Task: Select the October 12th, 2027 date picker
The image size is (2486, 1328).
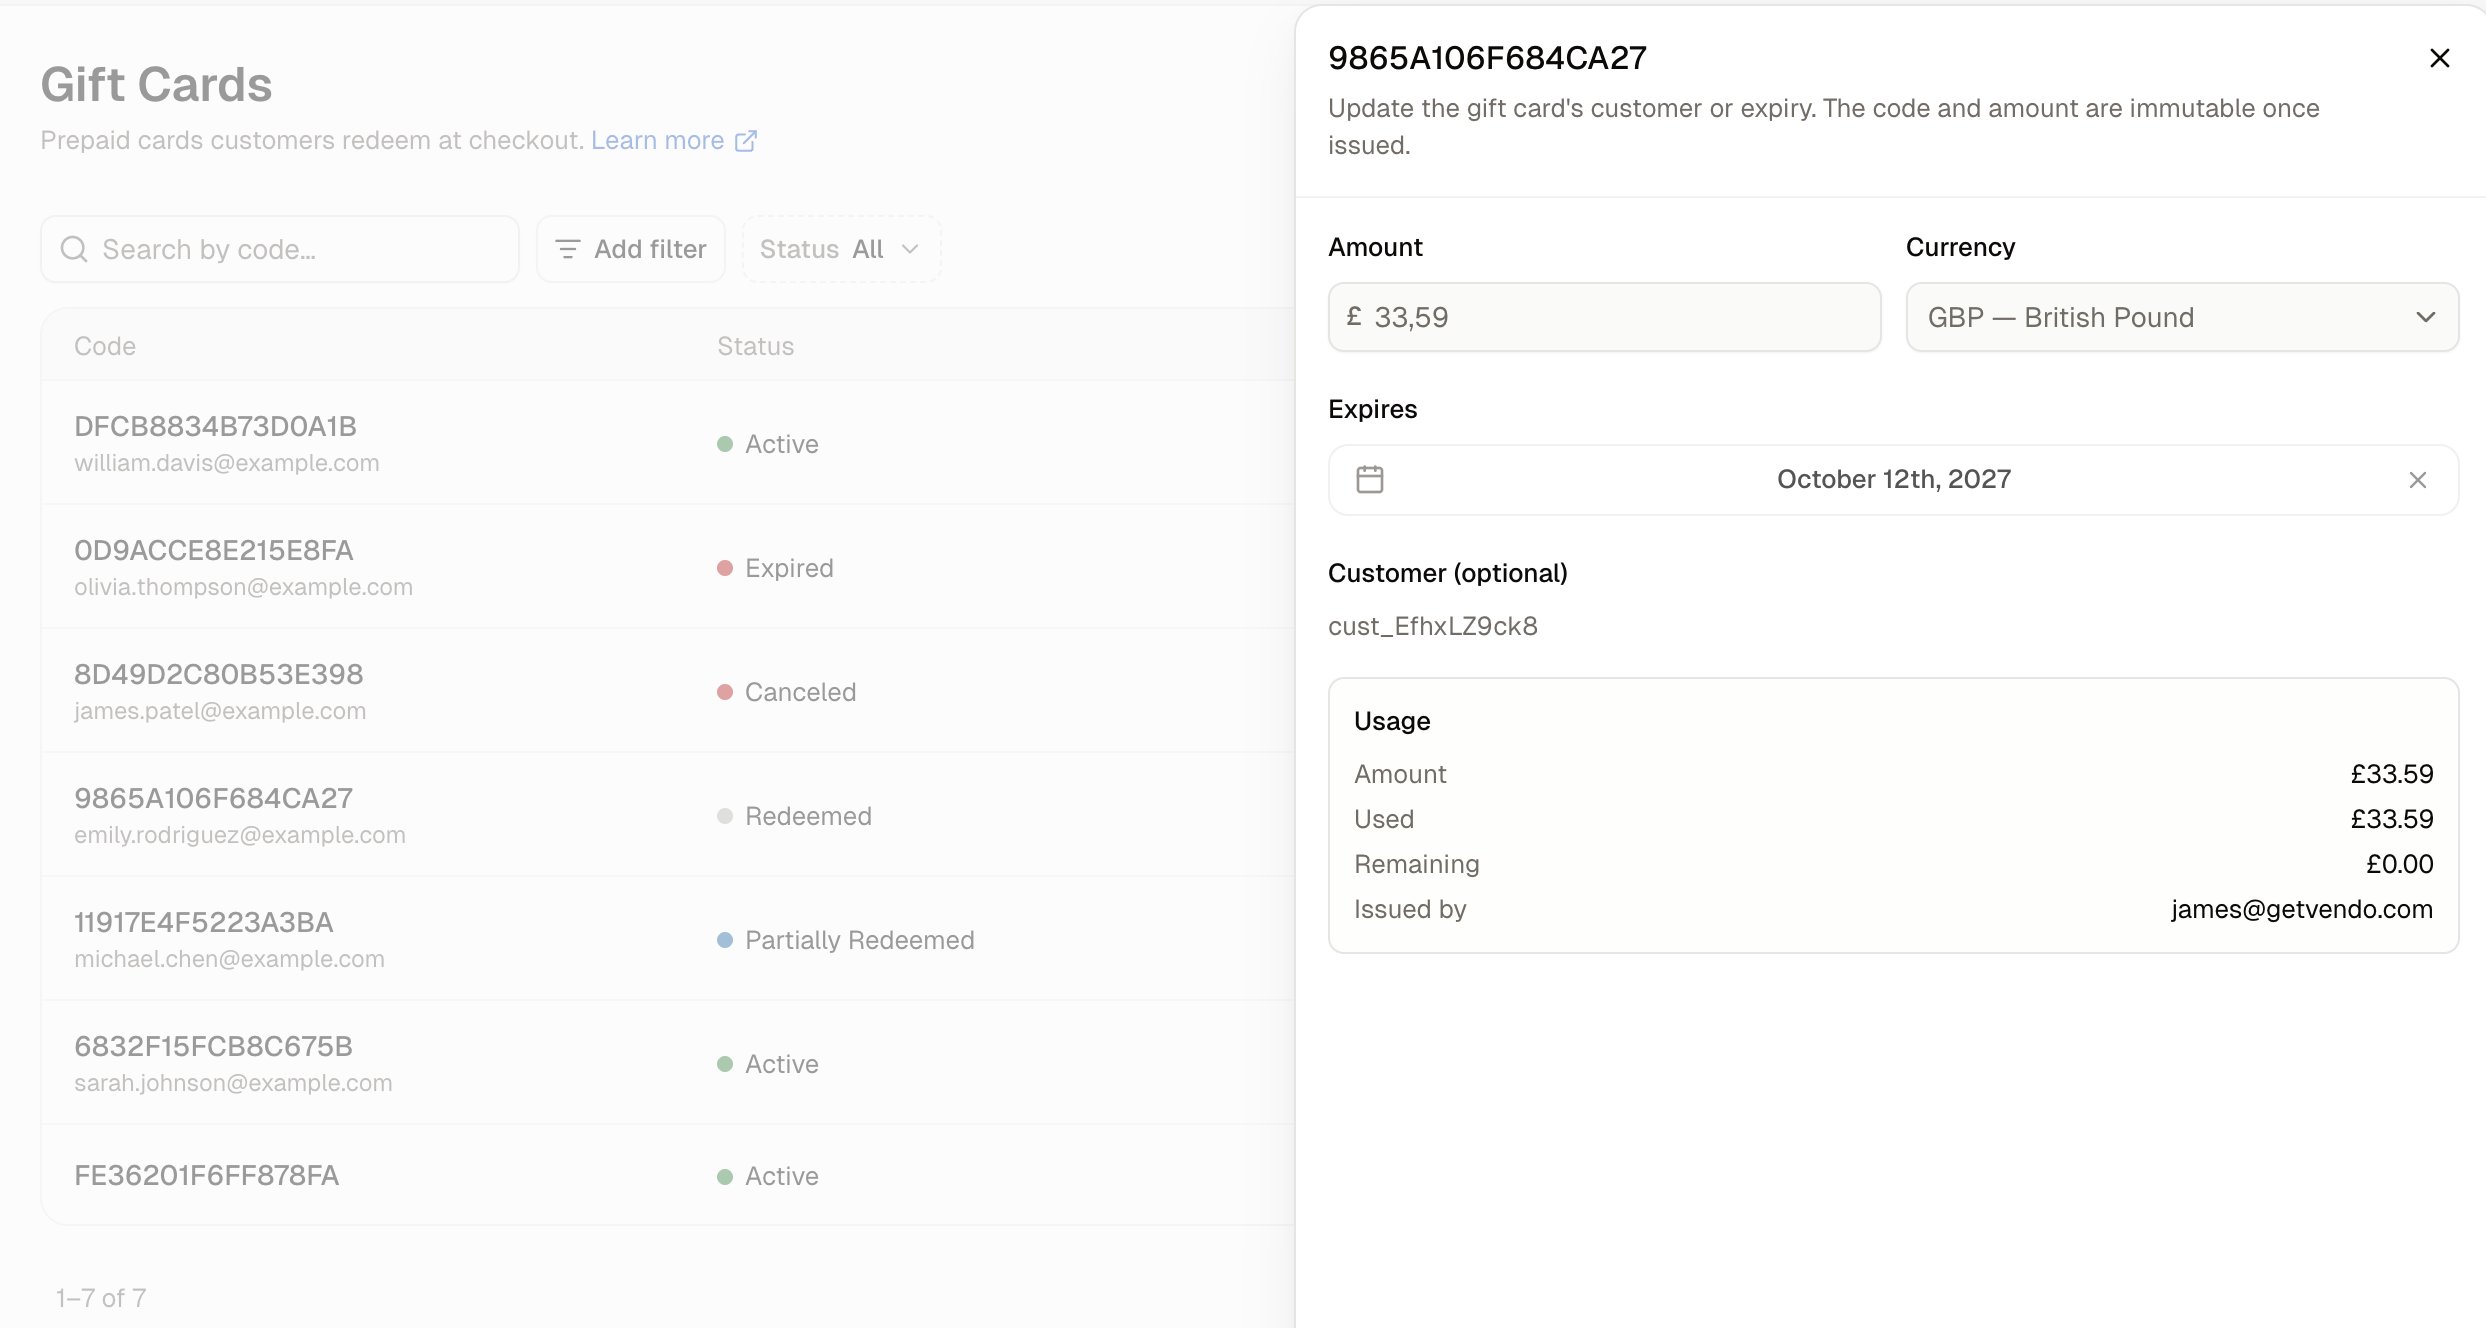Action: coord(1893,480)
